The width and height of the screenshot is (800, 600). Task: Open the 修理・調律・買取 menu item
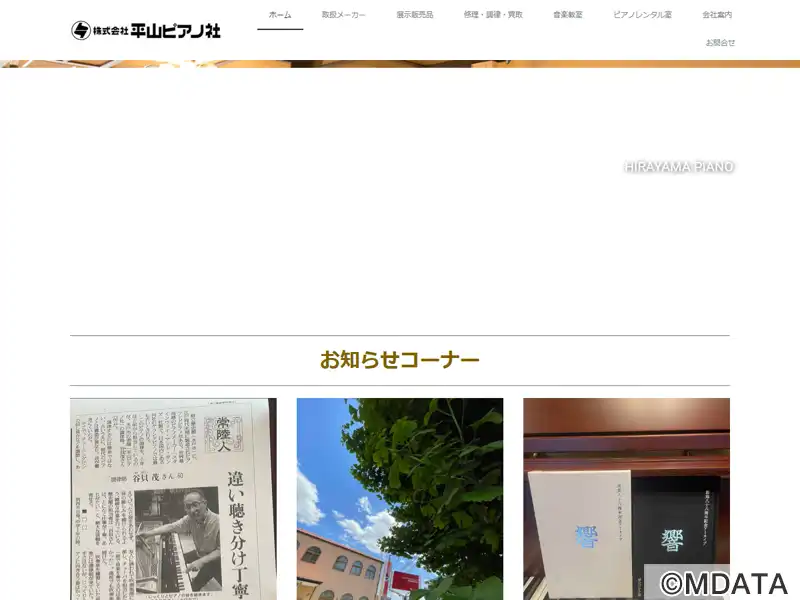pyautogui.click(x=493, y=15)
